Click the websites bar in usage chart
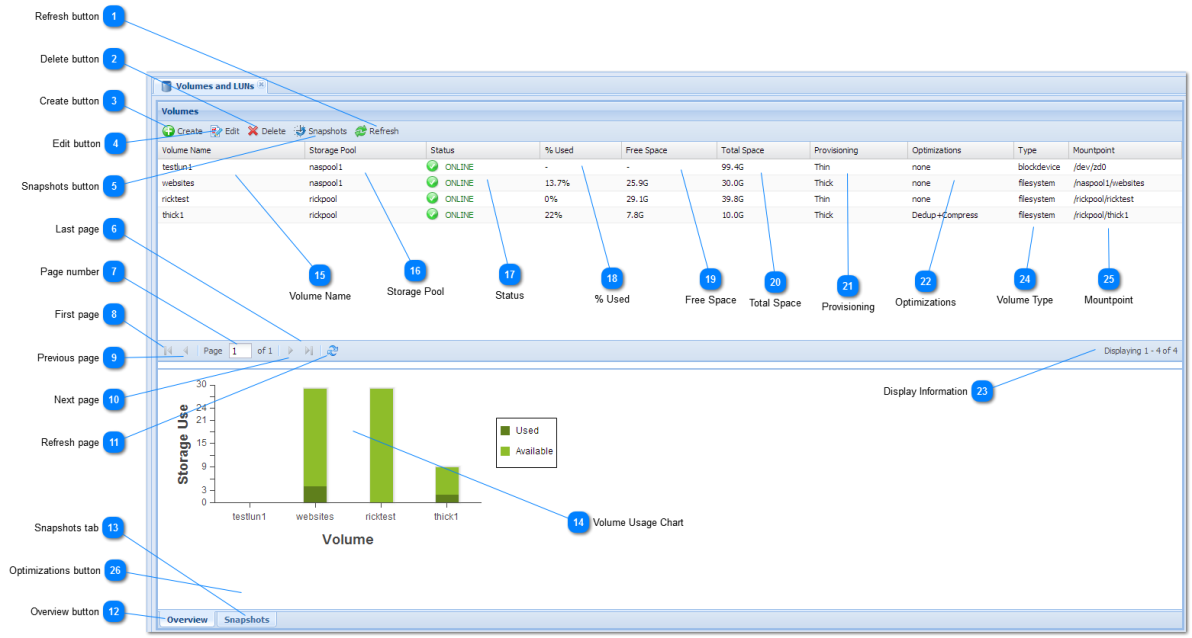1192x638 pixels. [315, 446]
